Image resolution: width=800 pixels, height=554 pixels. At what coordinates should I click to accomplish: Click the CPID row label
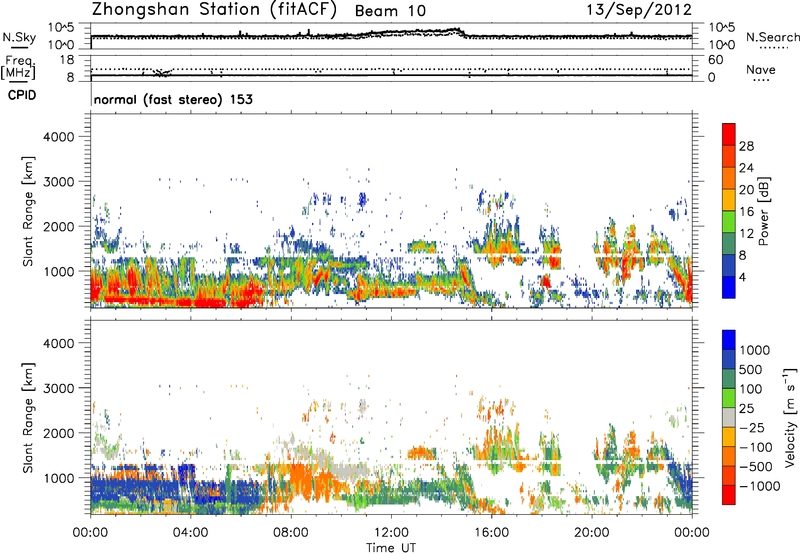[x=22, y=95]
